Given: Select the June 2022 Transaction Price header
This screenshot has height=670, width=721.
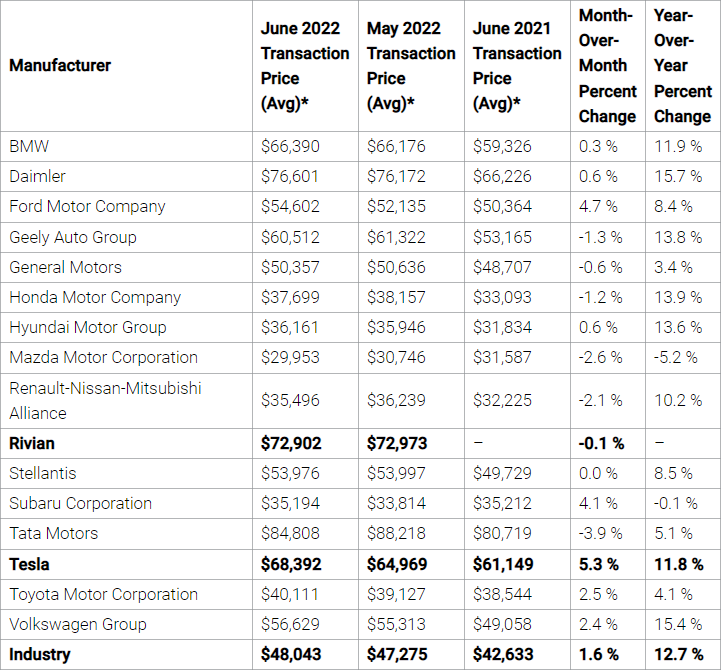Looking at the screenshot, I should [304, 66].
